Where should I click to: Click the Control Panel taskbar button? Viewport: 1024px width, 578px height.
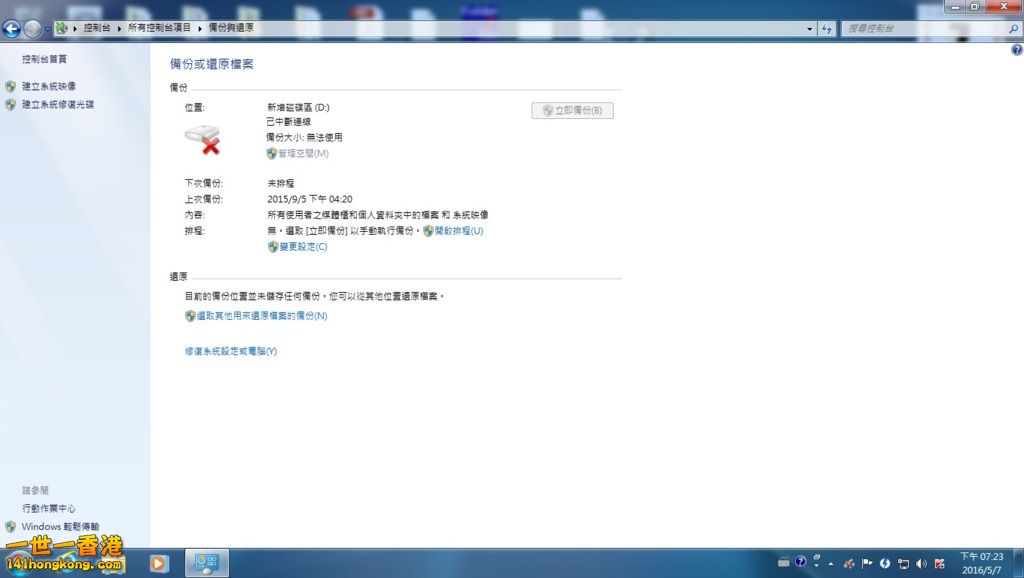207,563
